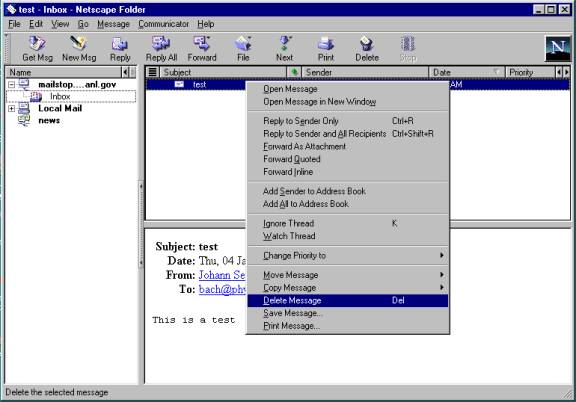Click the right column-scroll arrow beside Priority
The width and height of the screenshot is (576, 402).
pos(566,72)
